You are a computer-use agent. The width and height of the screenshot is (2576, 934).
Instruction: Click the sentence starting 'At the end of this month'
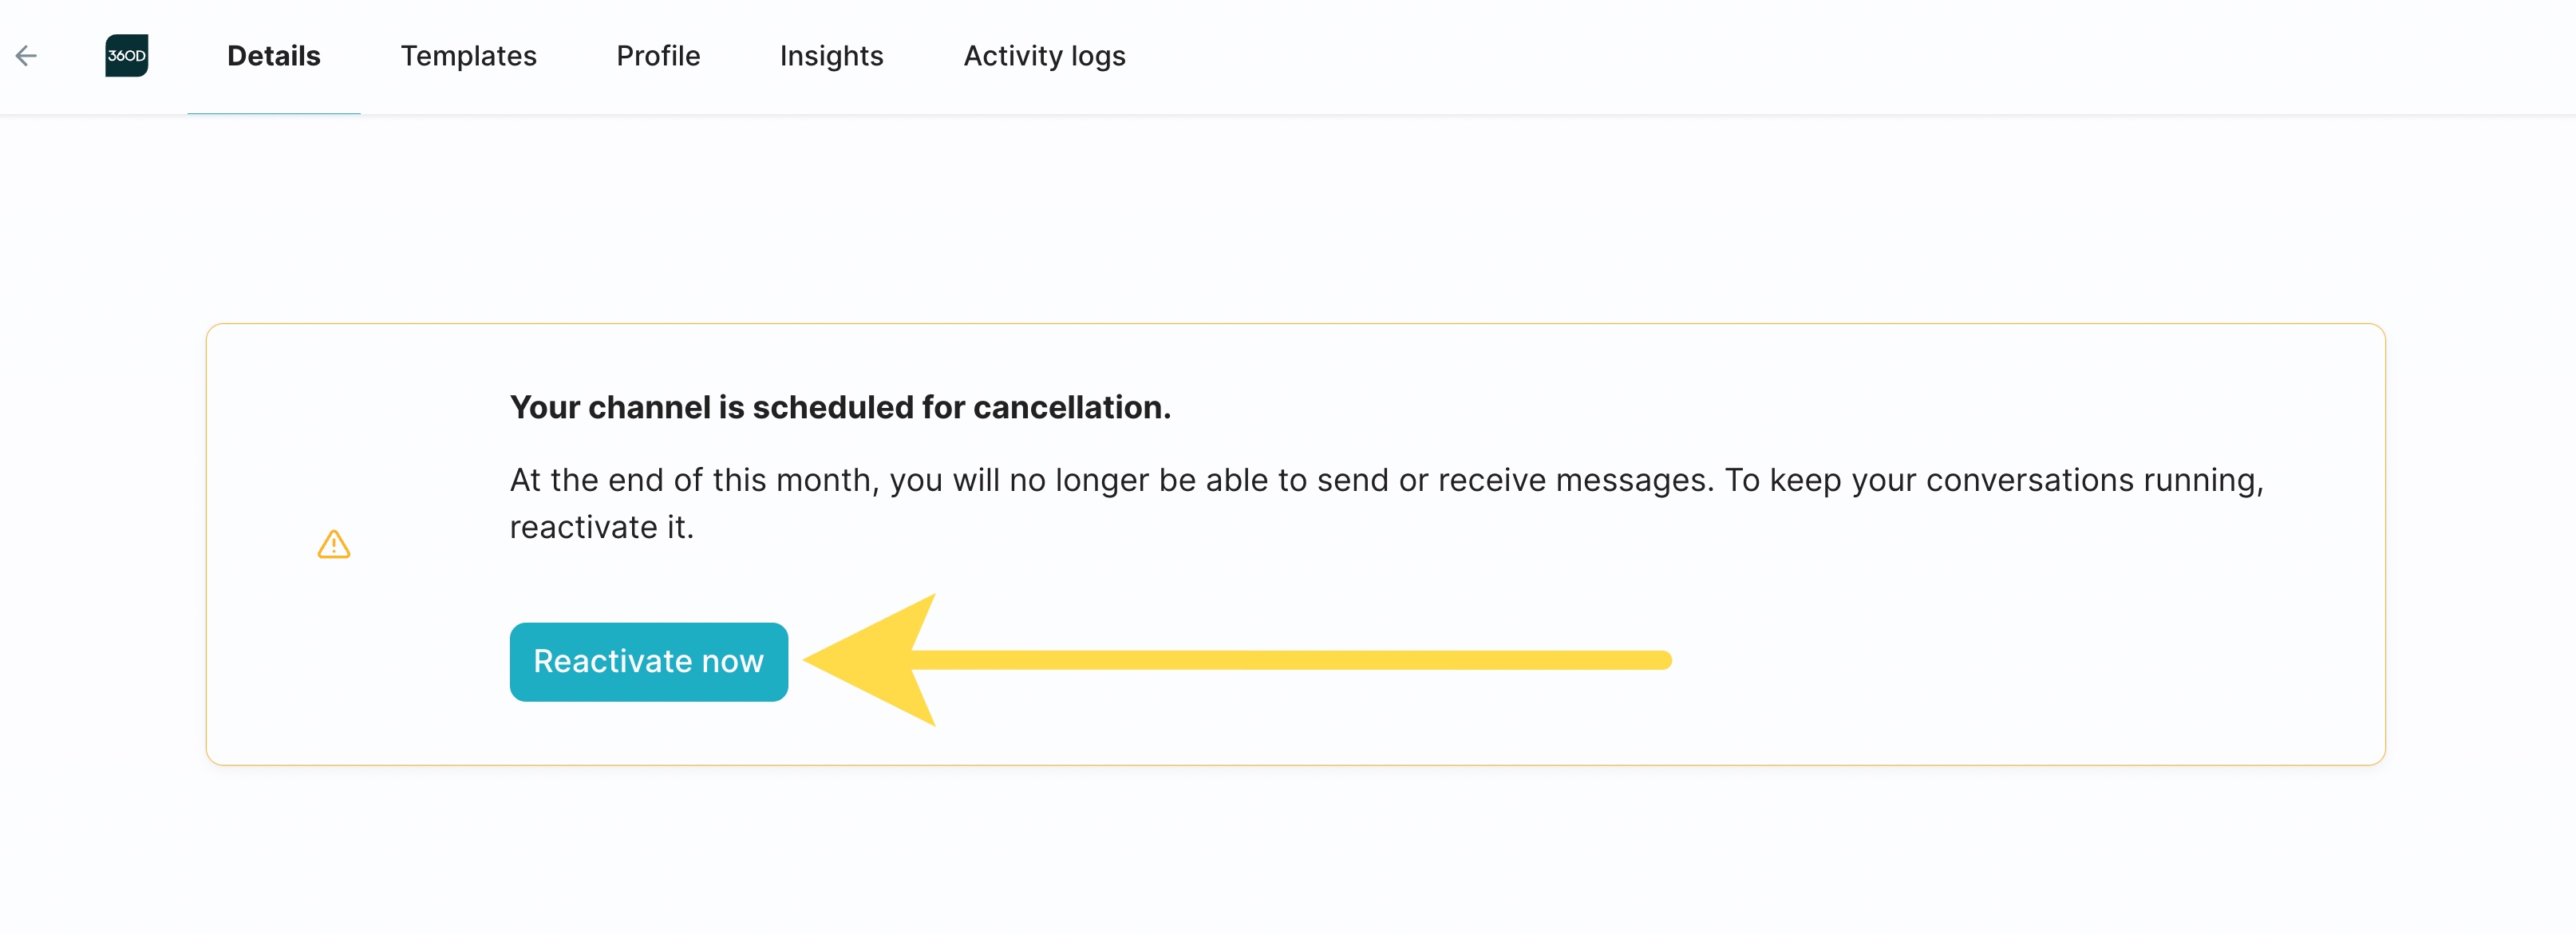1385,481
